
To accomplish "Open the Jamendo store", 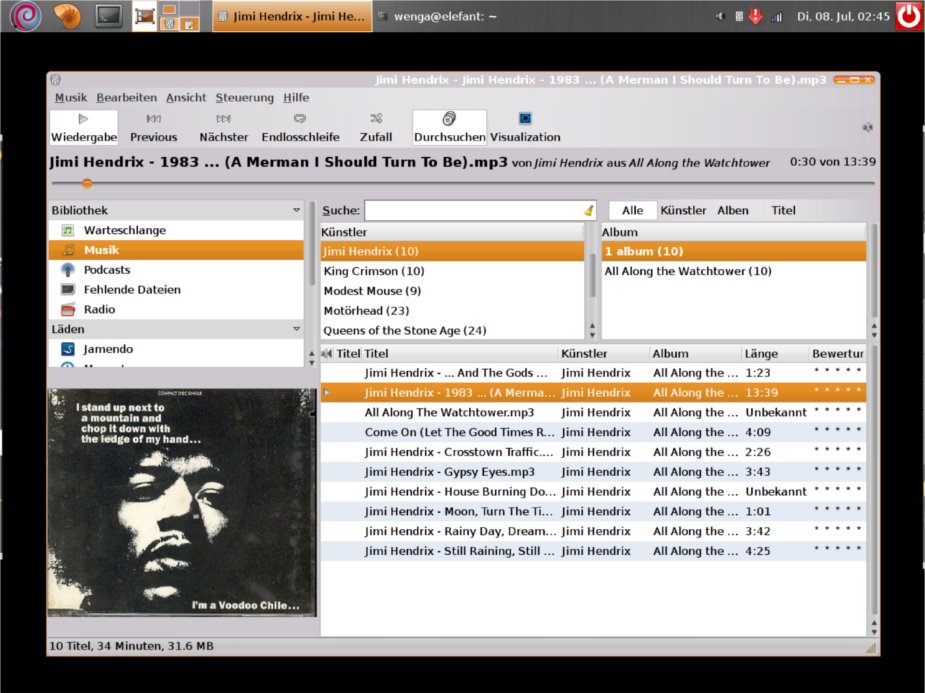I will (x=176, y=349).
